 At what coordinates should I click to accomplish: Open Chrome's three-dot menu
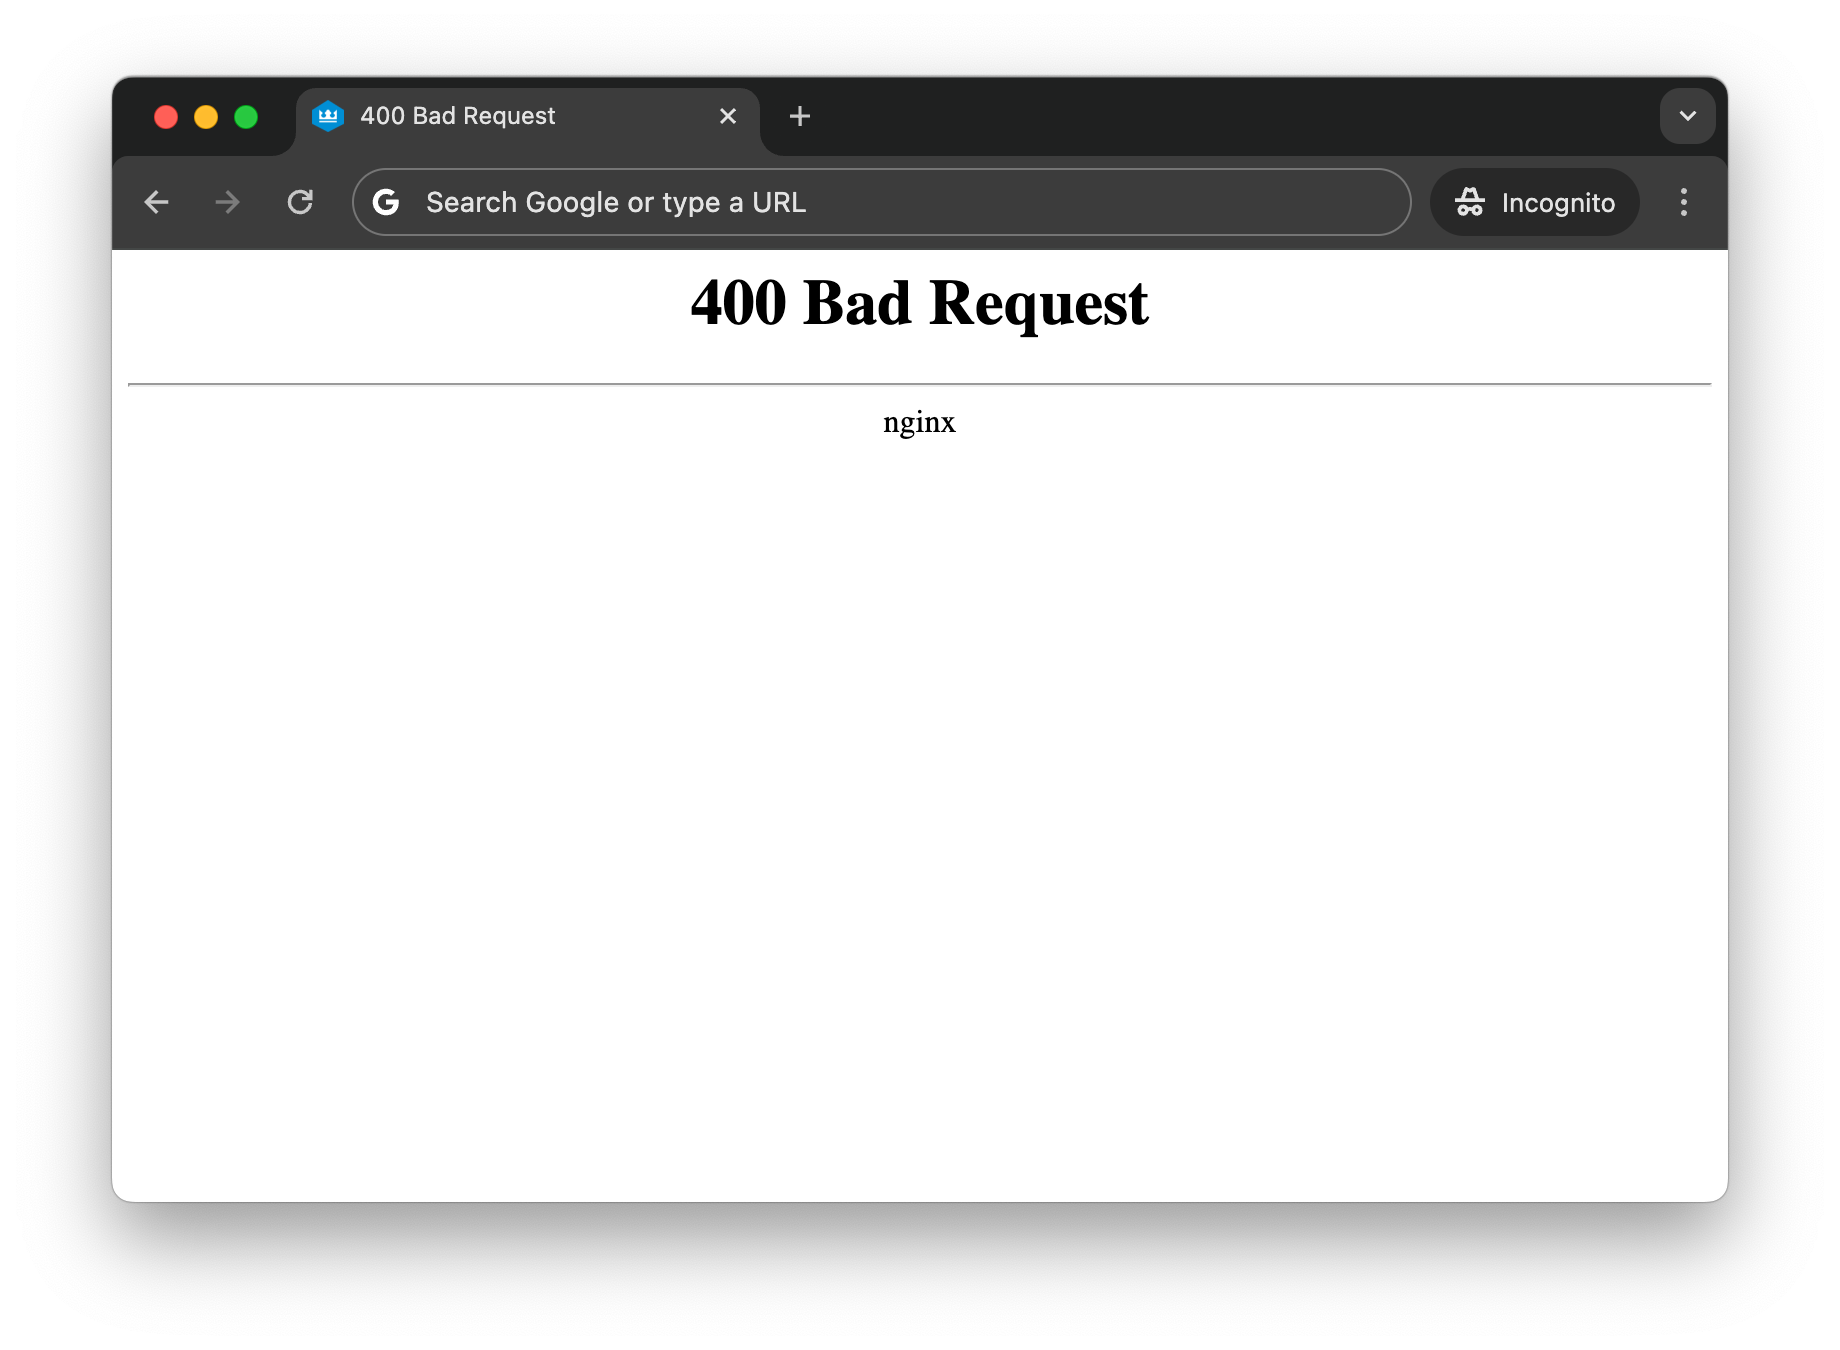(x=1684, y=202)
